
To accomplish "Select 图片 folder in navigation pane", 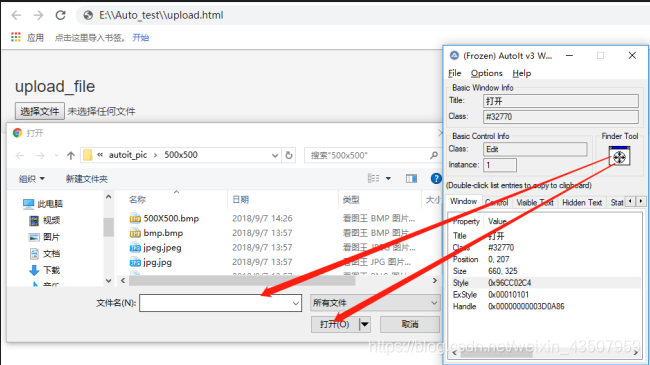I will pos(45,237).
